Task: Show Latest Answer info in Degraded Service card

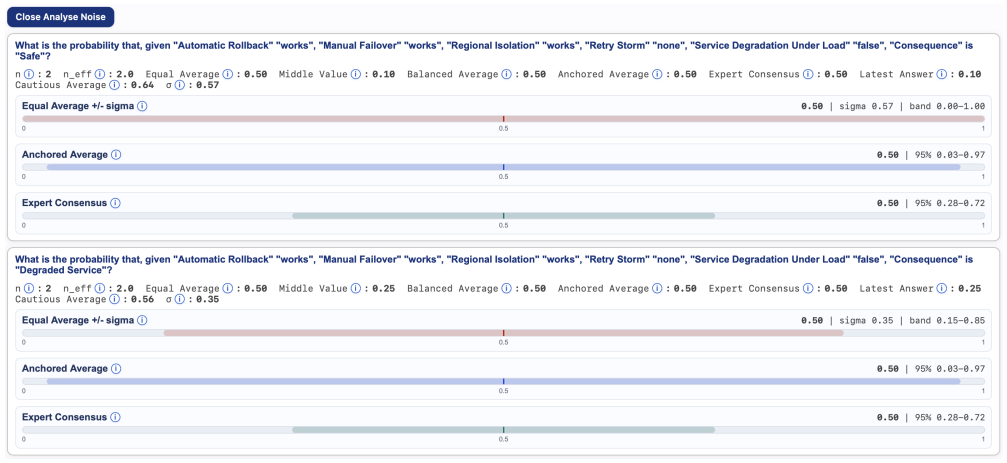Action: (x=941, y=289)
